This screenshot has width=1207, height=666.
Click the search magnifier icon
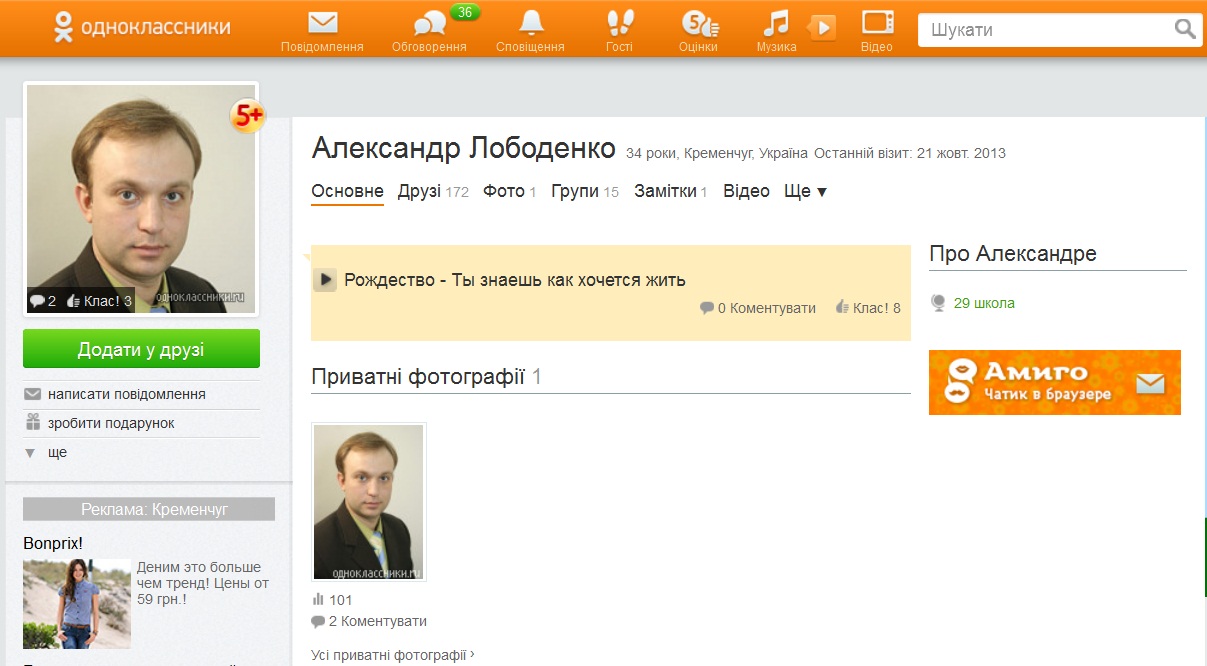click(x=1184, y=29)
